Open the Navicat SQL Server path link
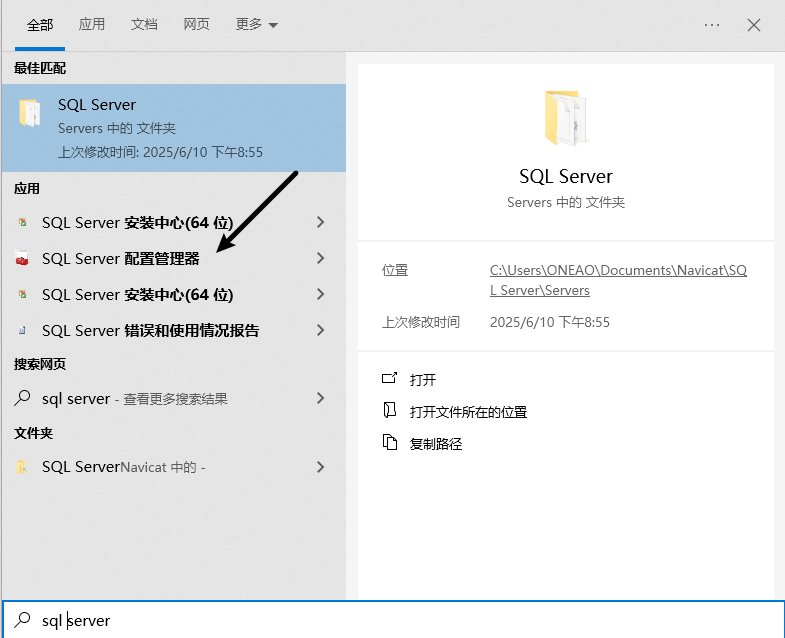 point(618,280)
